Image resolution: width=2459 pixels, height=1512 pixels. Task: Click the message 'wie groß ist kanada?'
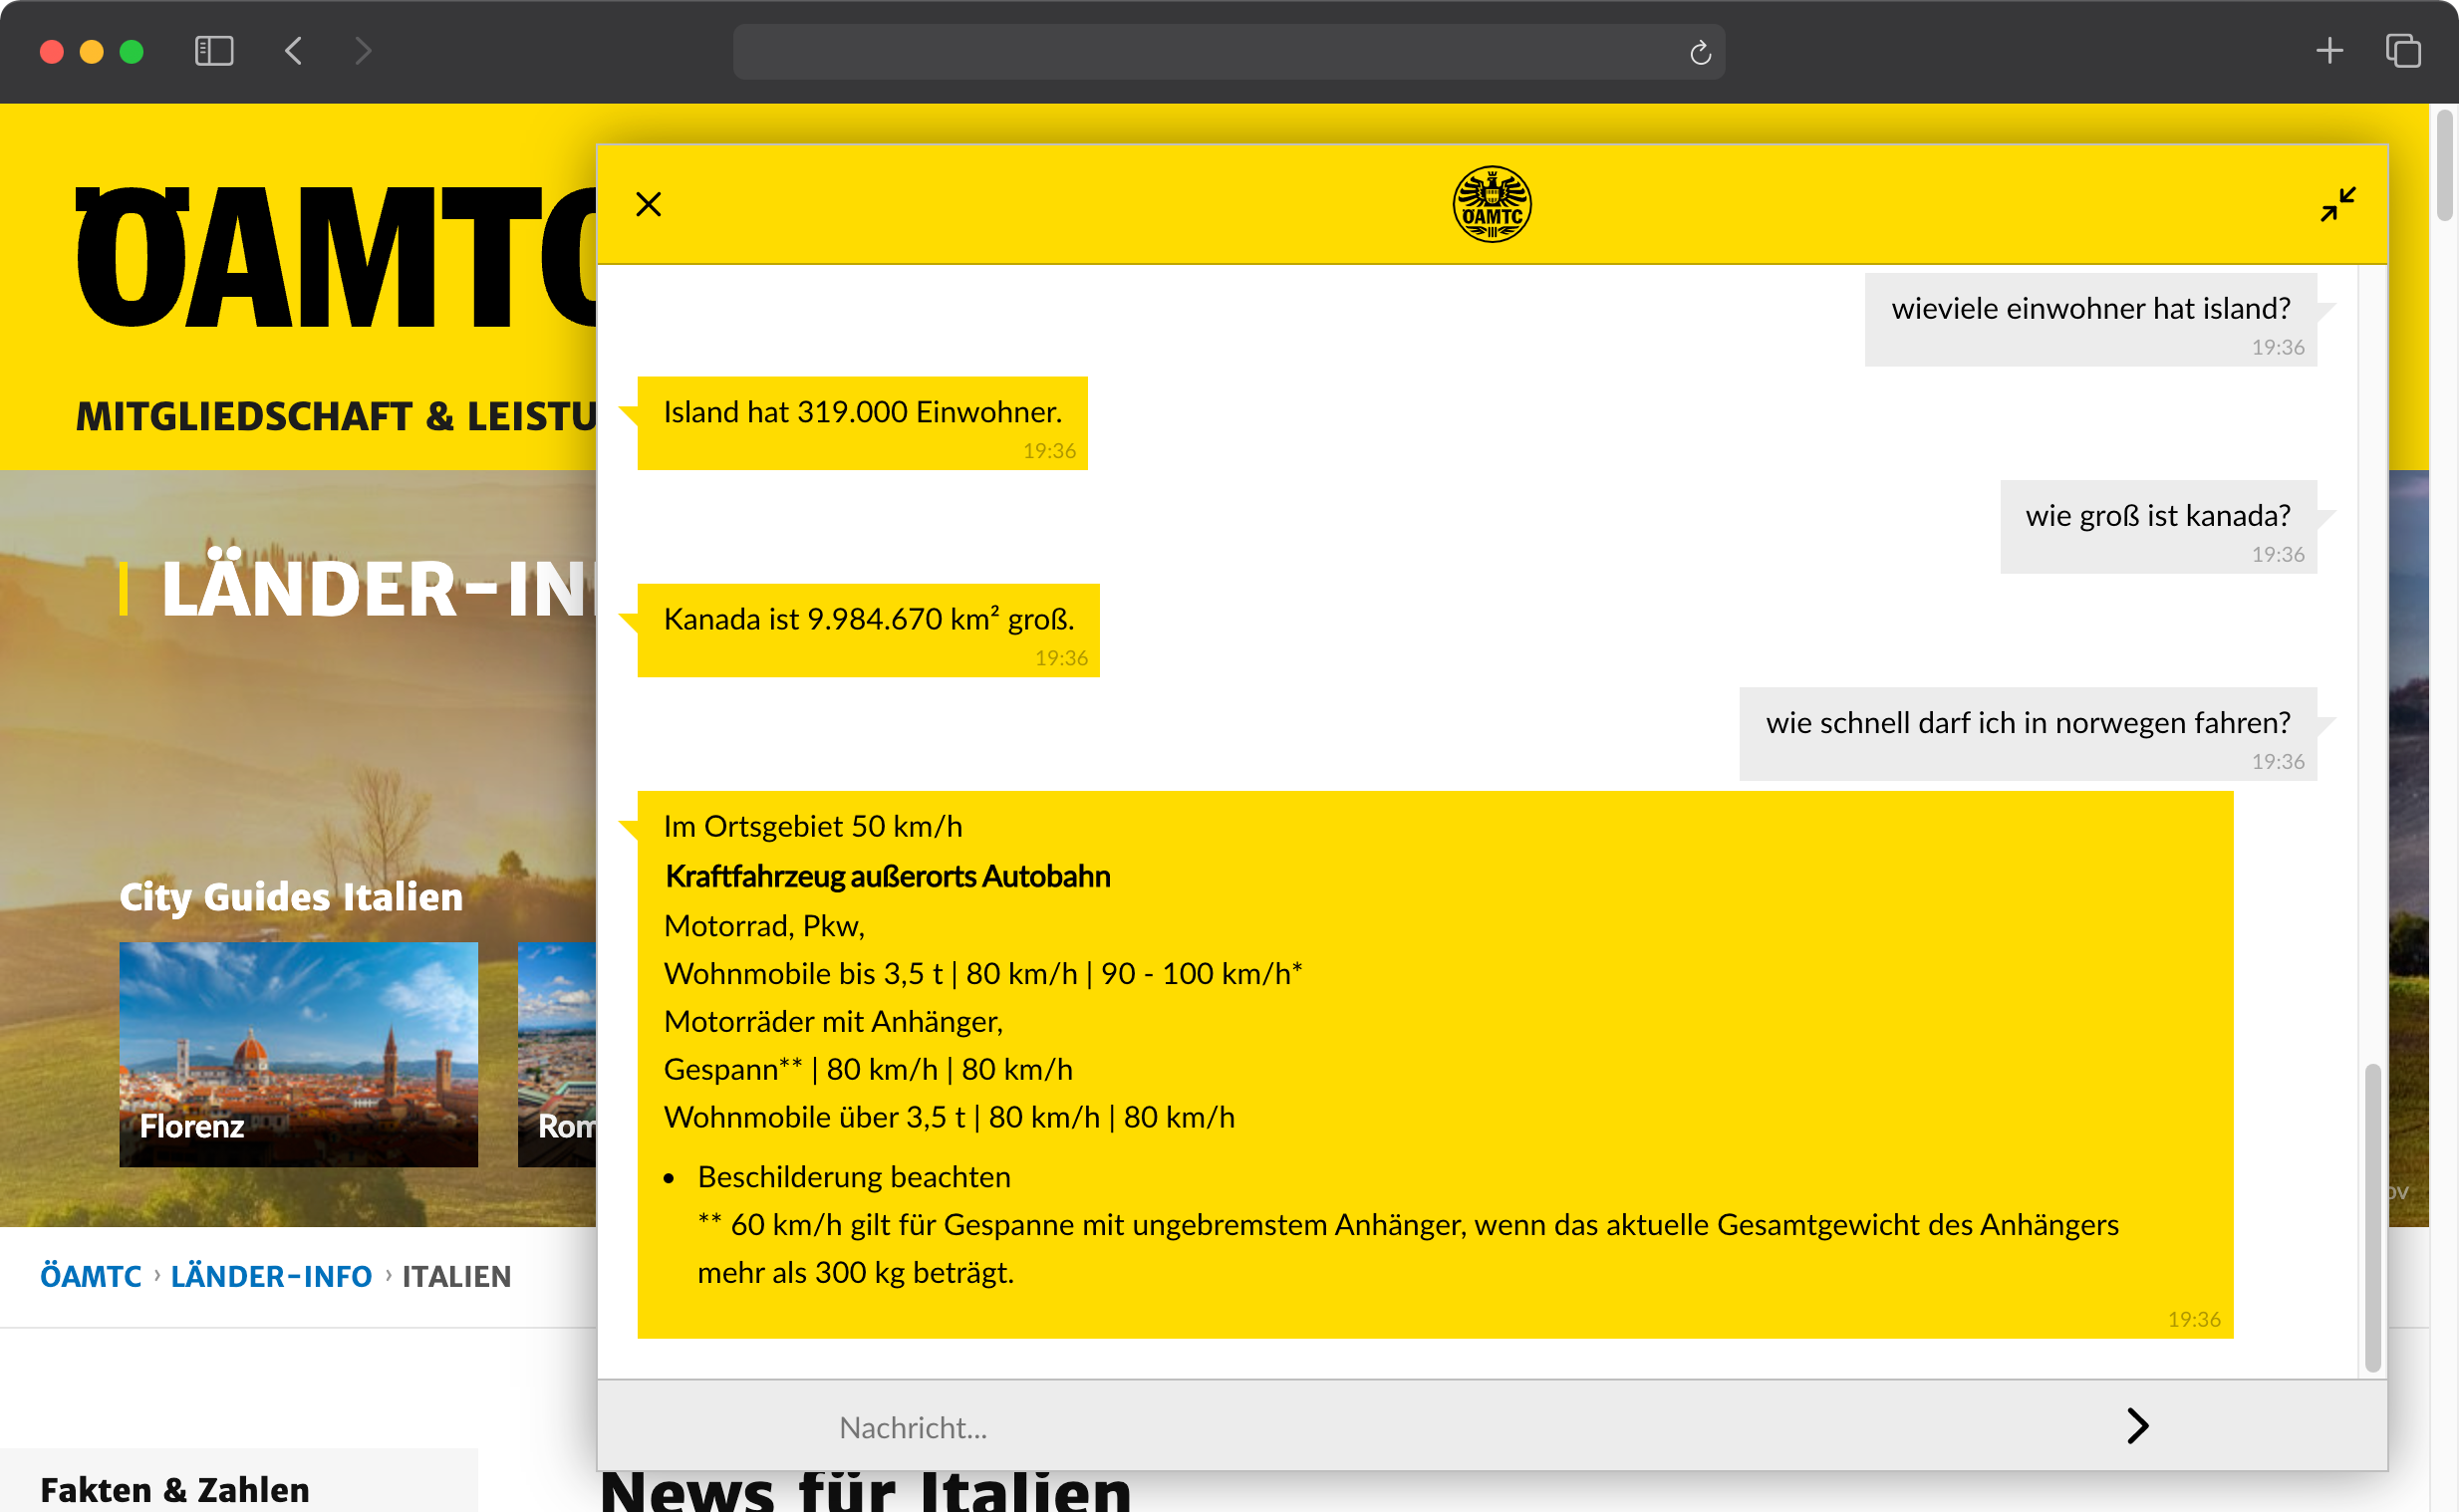[2158, 526]
